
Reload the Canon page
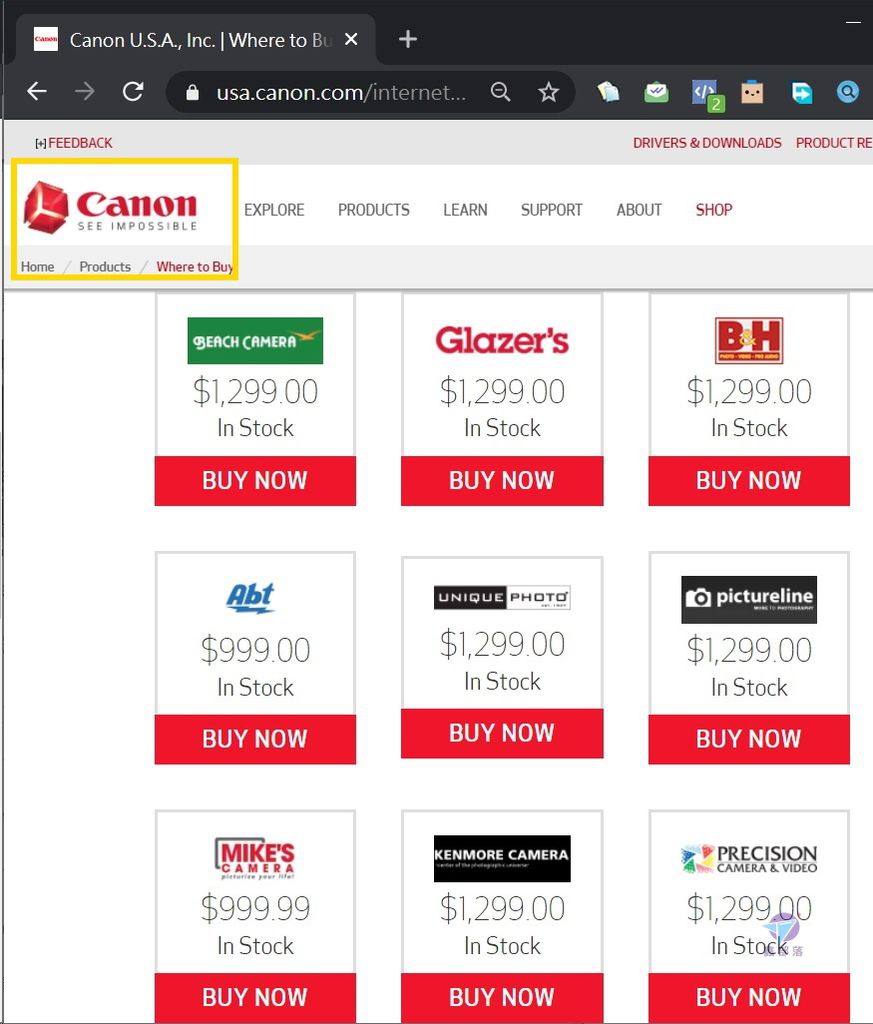133,91
